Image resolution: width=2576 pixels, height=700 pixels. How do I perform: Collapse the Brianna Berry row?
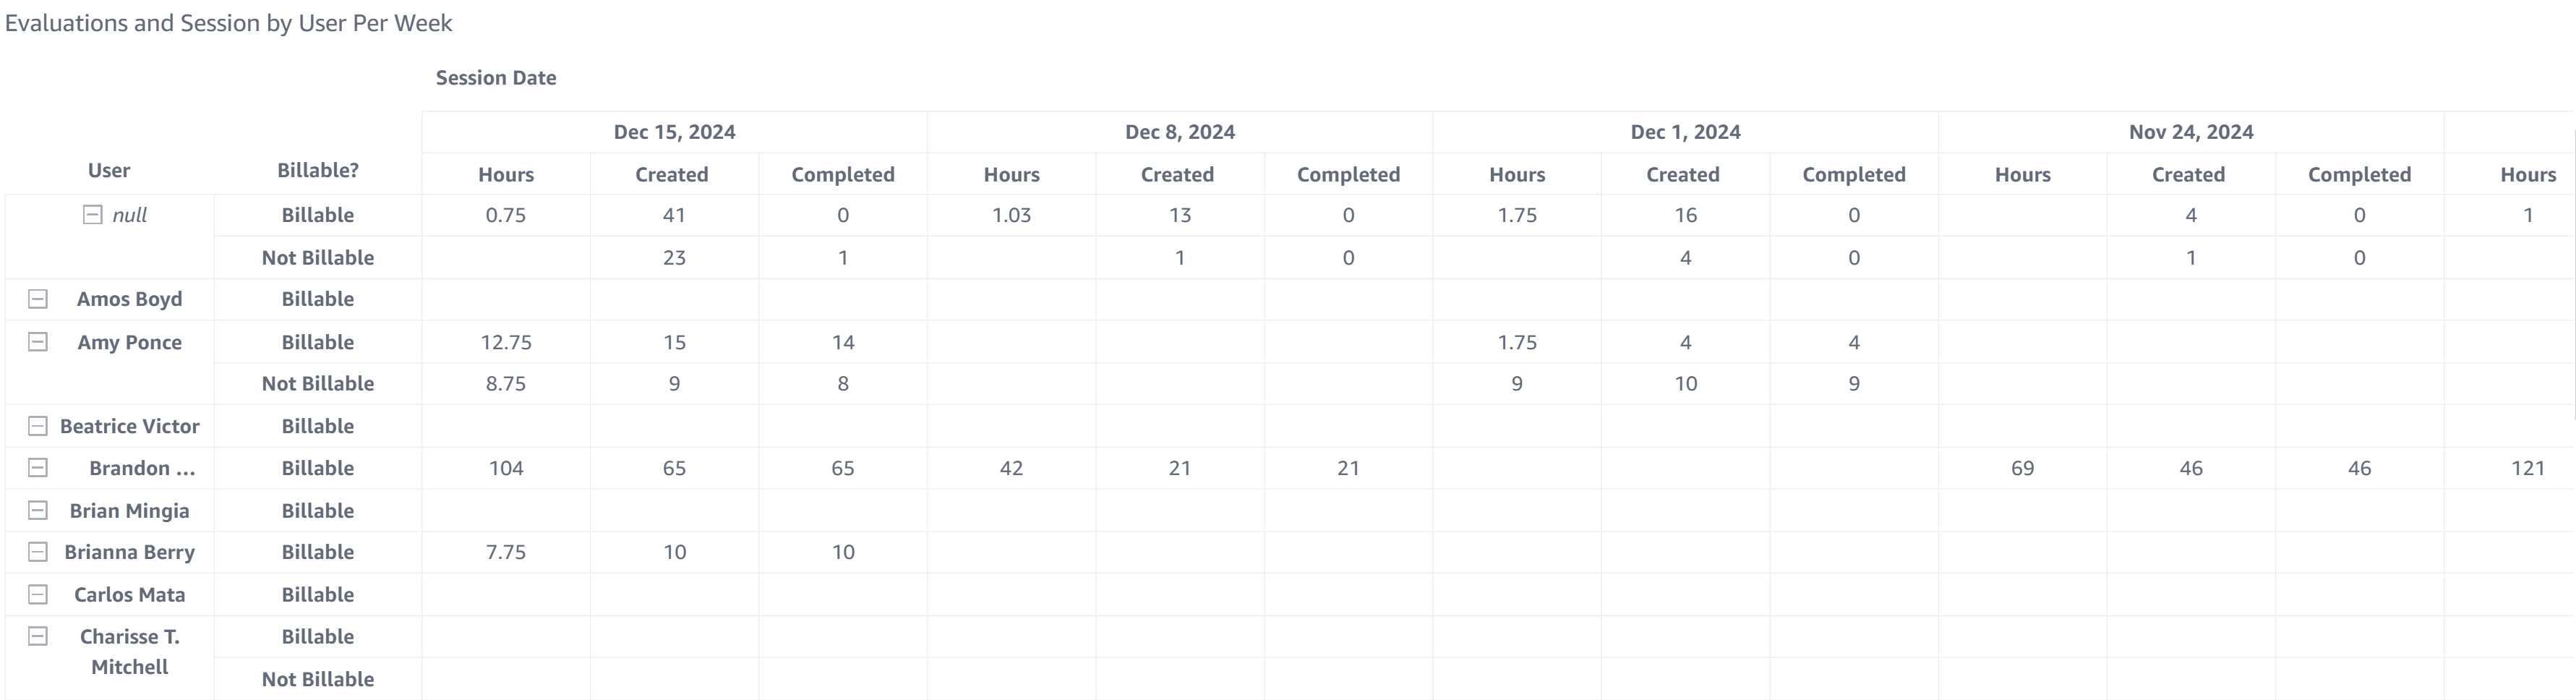click(x=38, y=552)
